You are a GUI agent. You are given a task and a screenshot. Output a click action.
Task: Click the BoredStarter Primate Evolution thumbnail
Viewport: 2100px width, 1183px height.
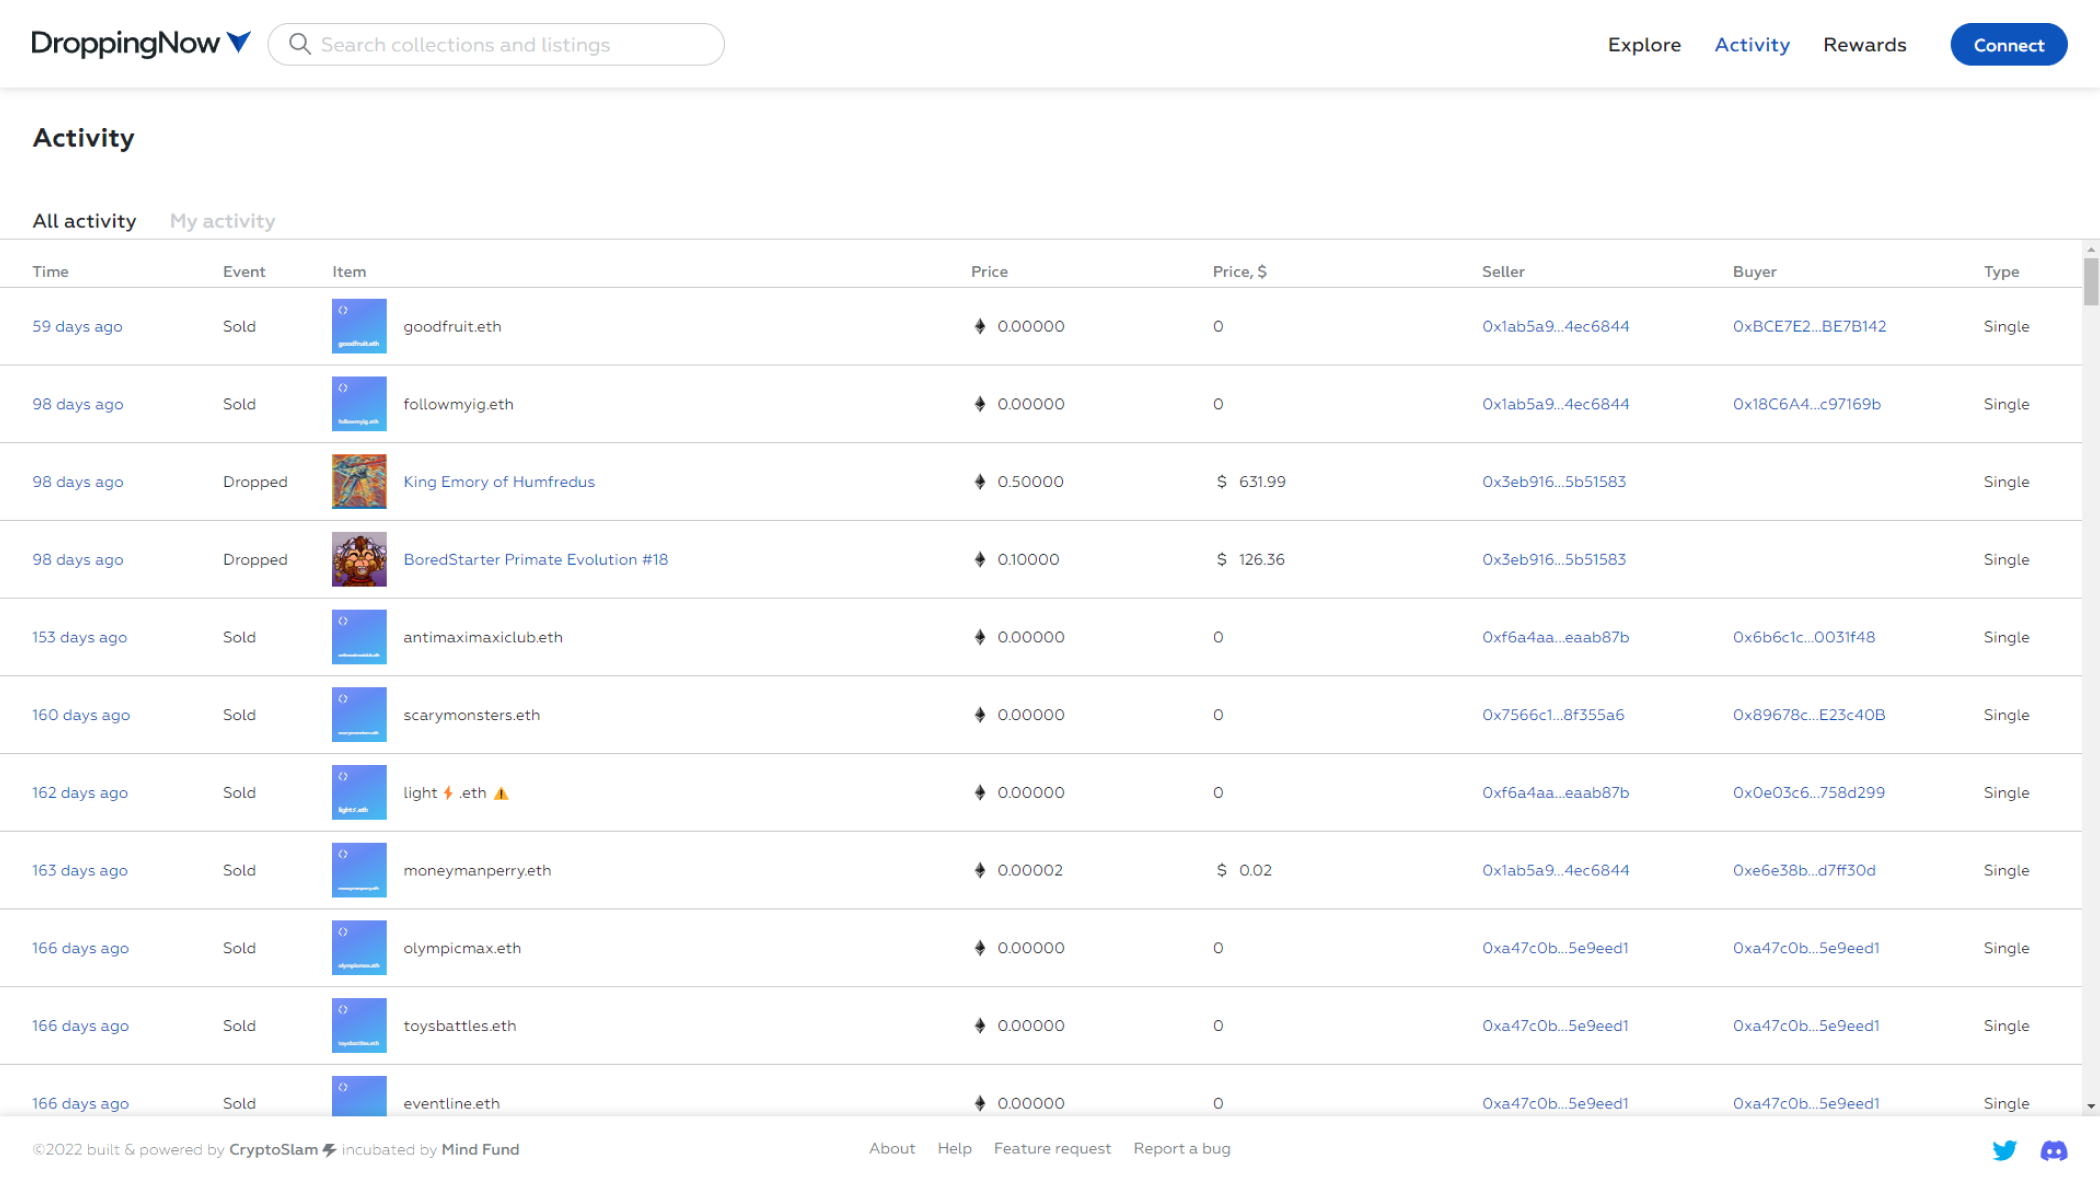coord(358,559)
